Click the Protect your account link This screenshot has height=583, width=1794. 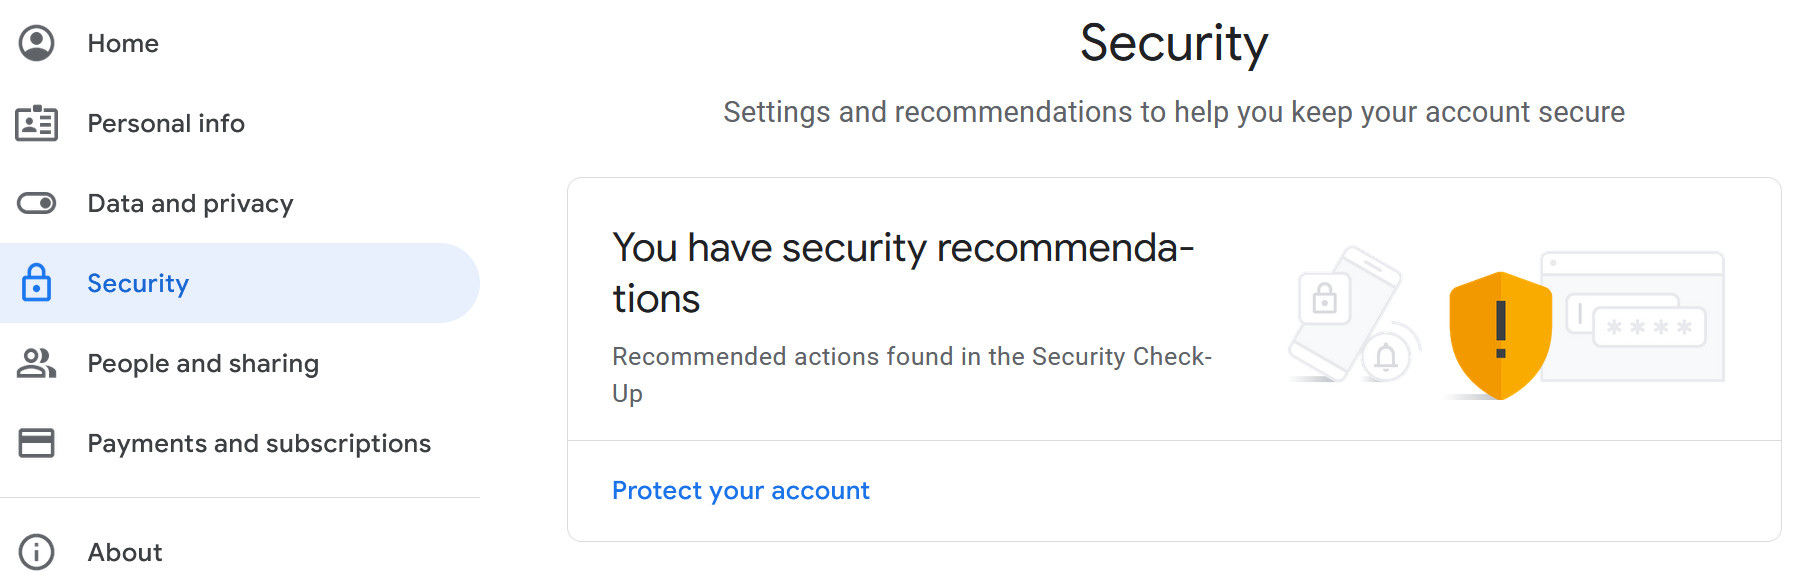pos(740,490)
